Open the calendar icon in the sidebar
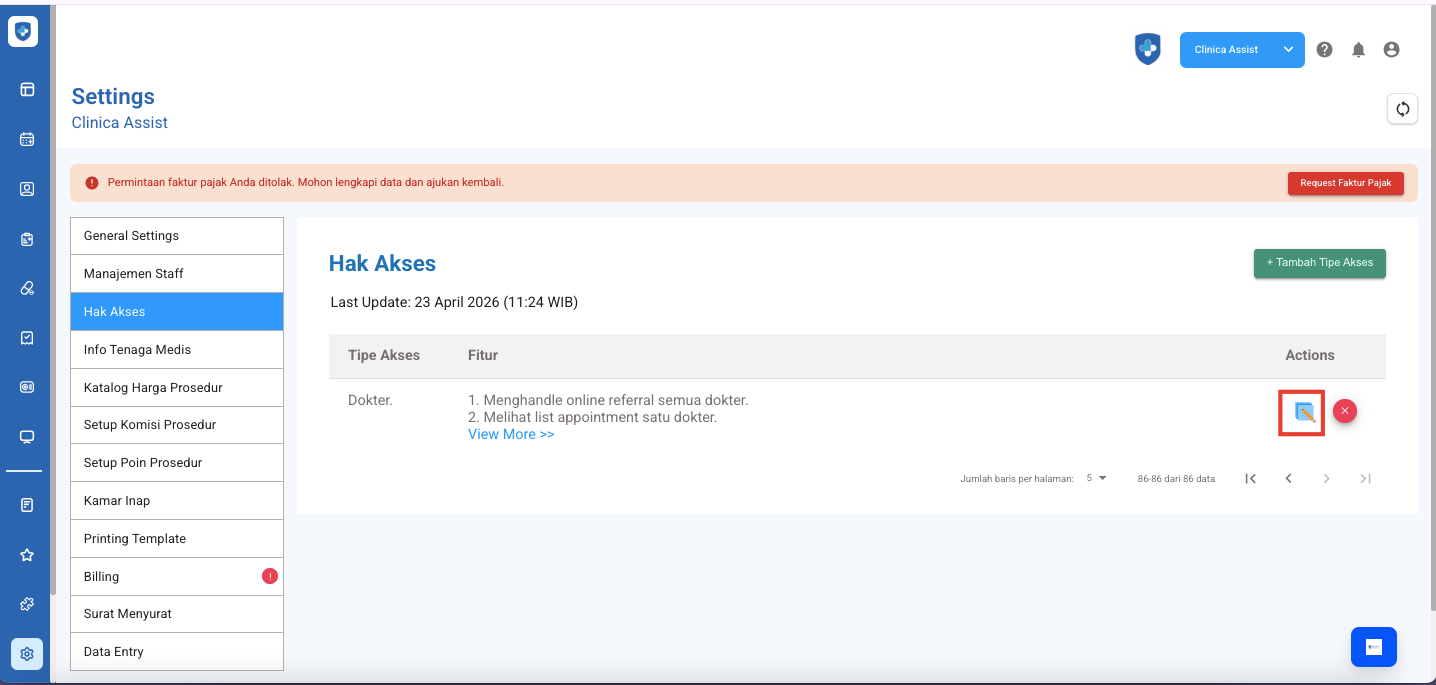 (27, 140)
